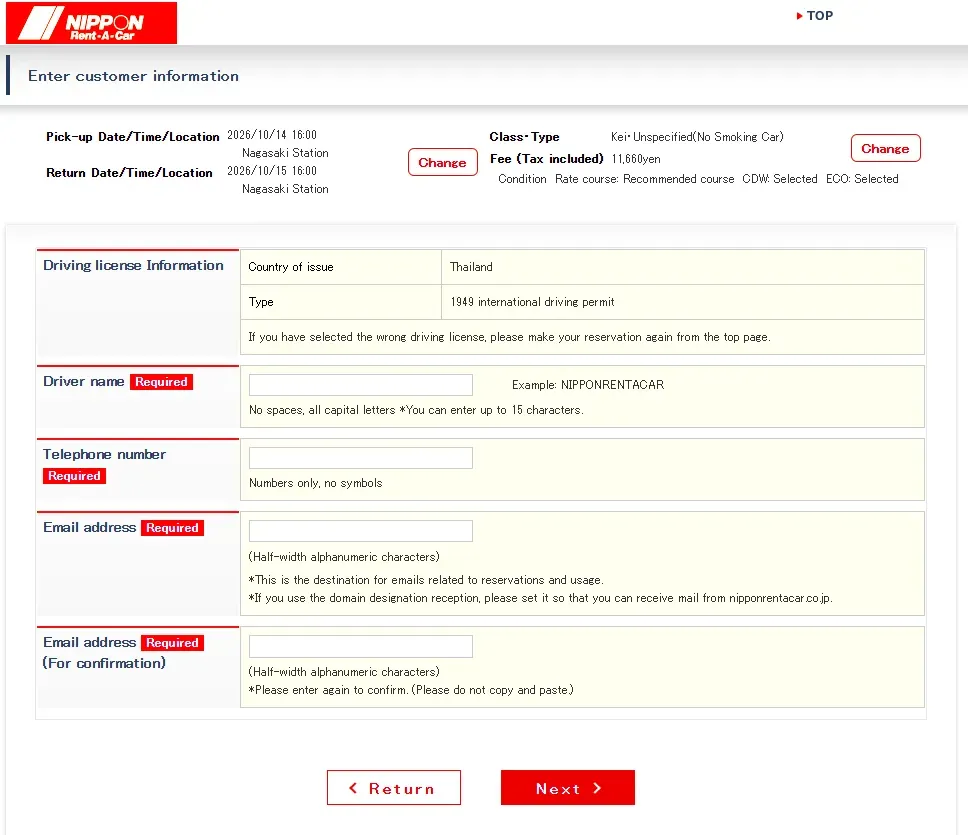
Task: Click the pick-up date "2026/10/14 16:00"
Action: [272, 135]
